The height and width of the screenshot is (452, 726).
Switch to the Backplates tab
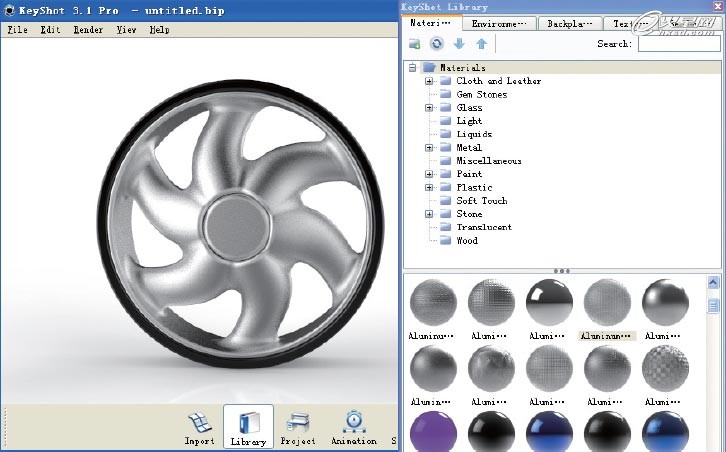tap(570, 24)
